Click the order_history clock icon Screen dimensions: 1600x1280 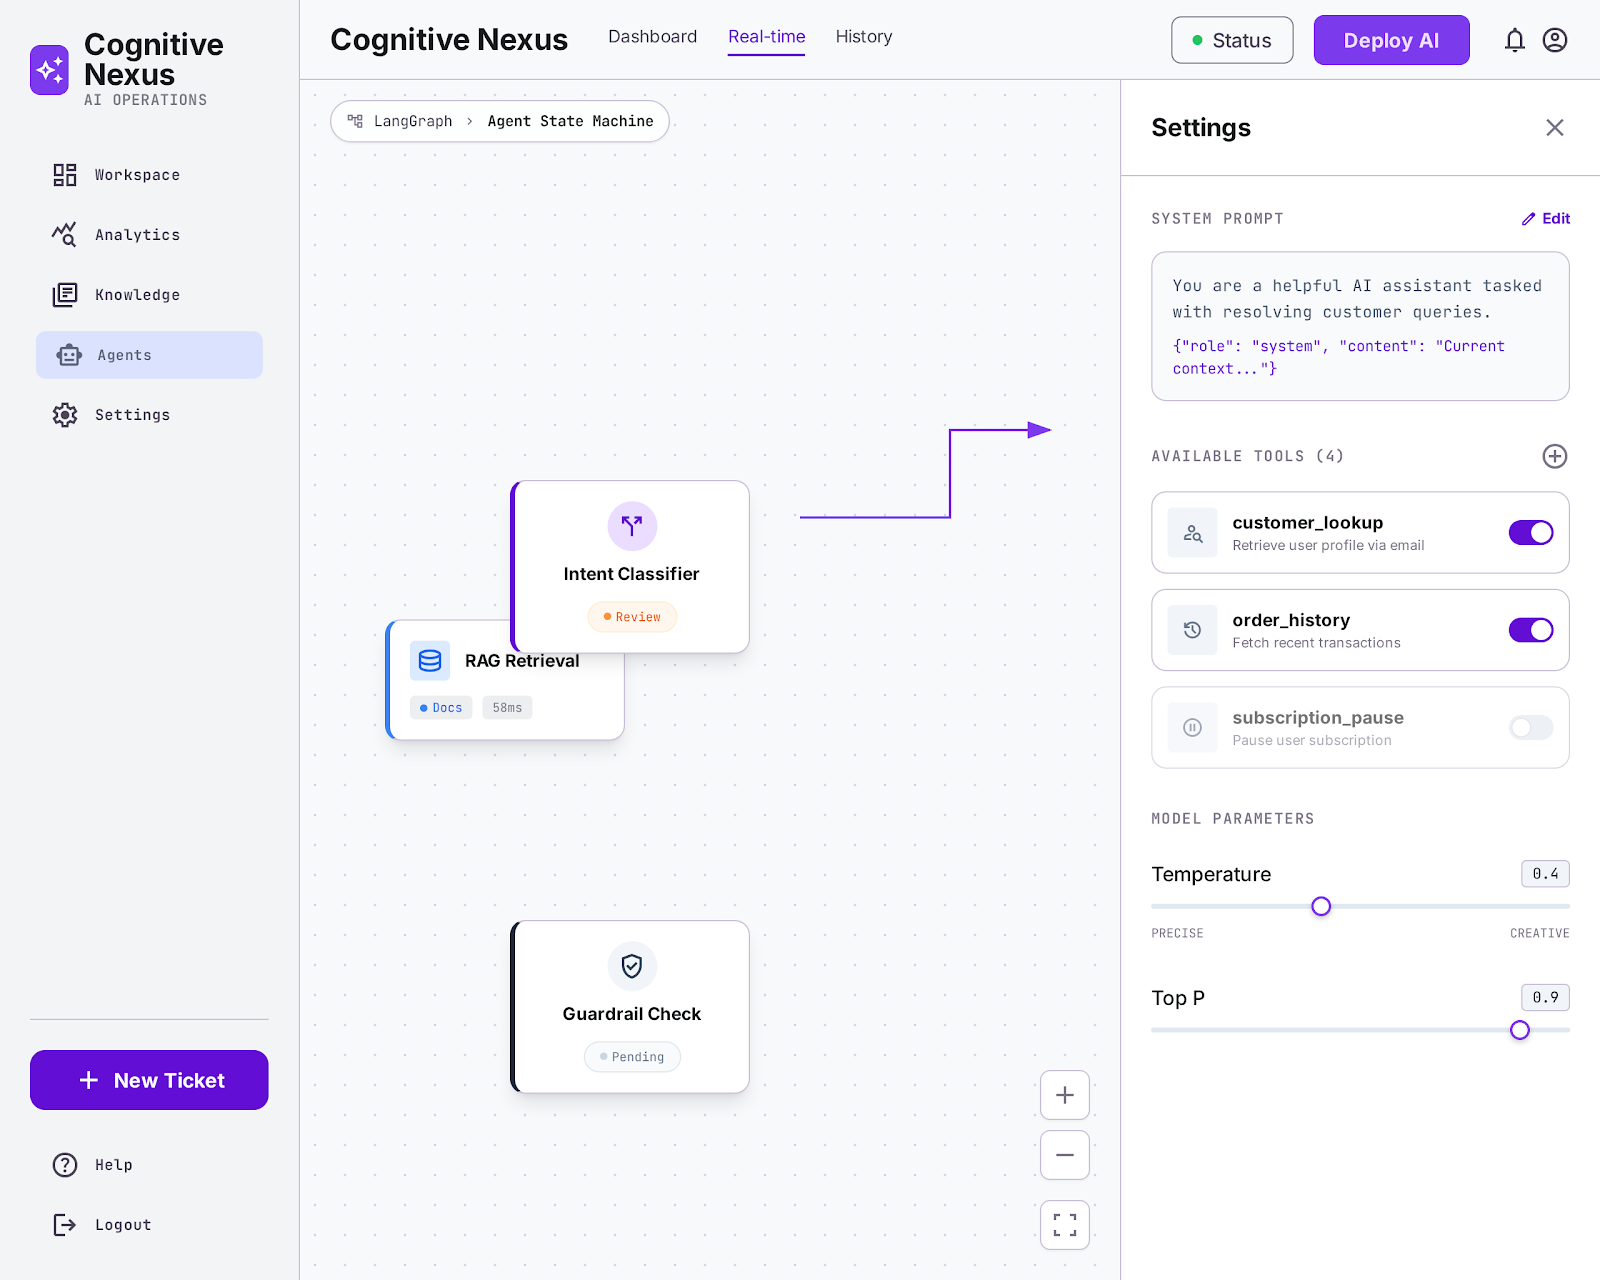(1193, 630)
